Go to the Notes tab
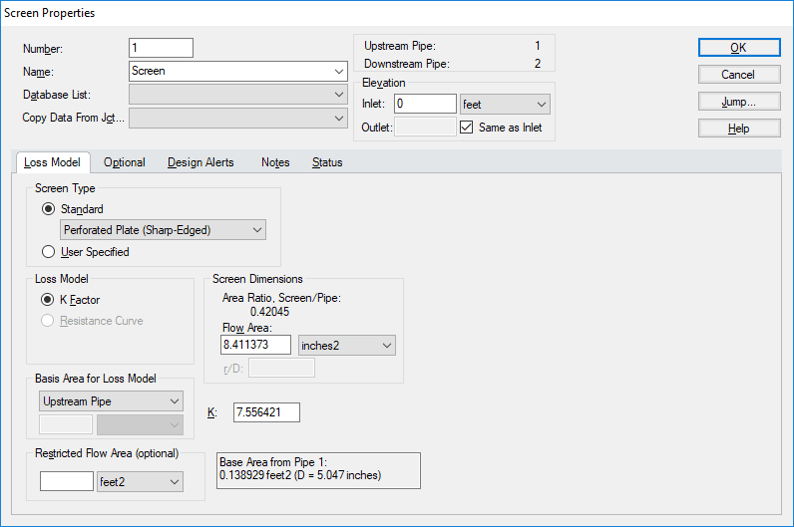Screen dimensions: 794x527 (275, 162)
